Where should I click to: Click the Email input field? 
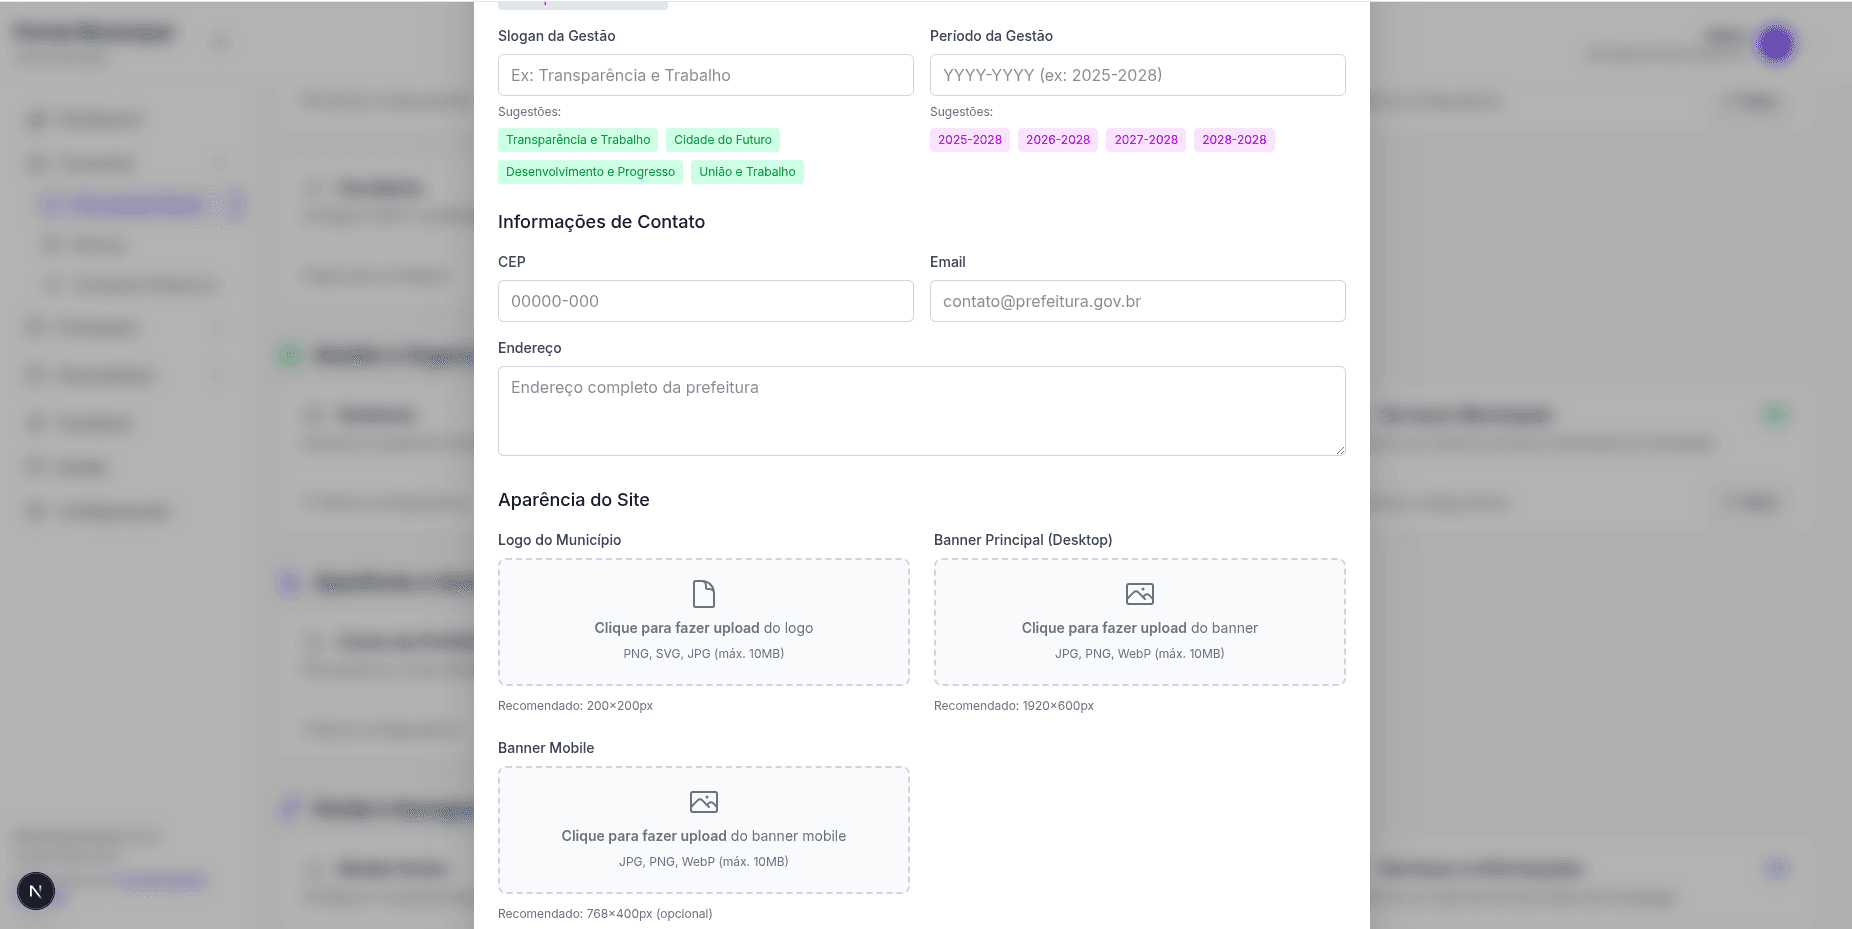click(x=1137, y=300)
